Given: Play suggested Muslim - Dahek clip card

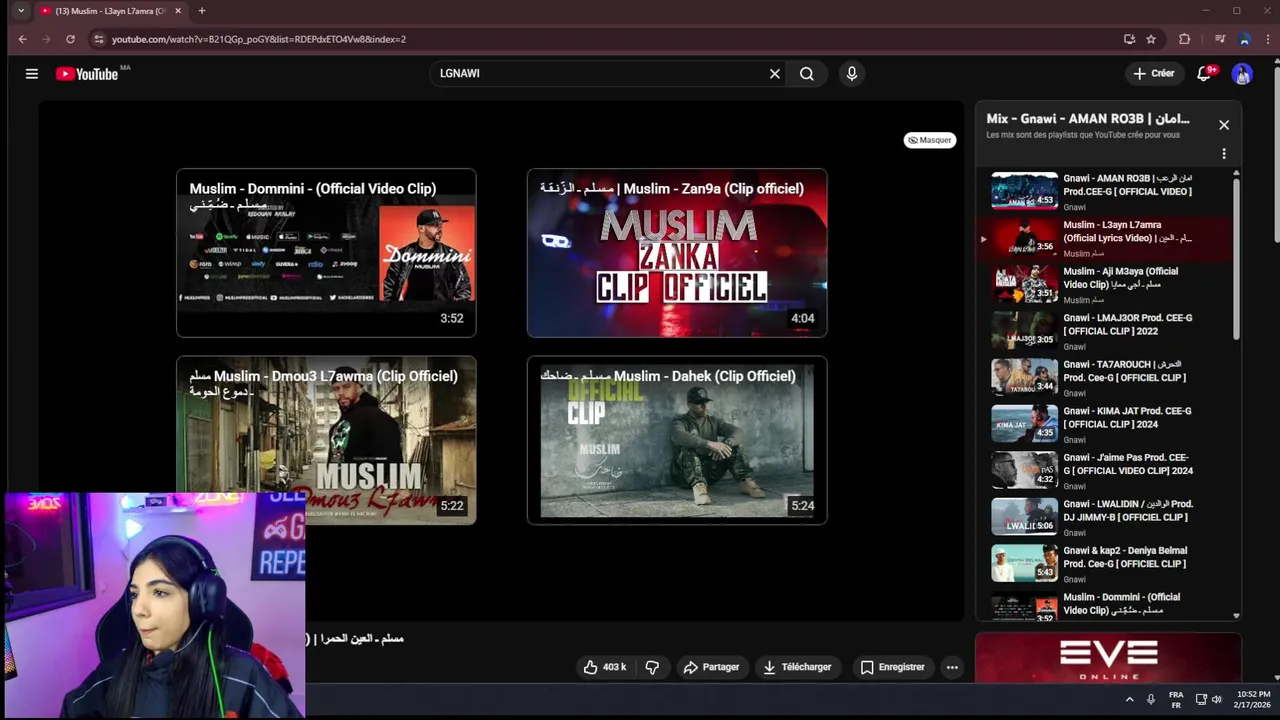Looking at the screenshot, I should pyautogui.click(x=677, y=440).
